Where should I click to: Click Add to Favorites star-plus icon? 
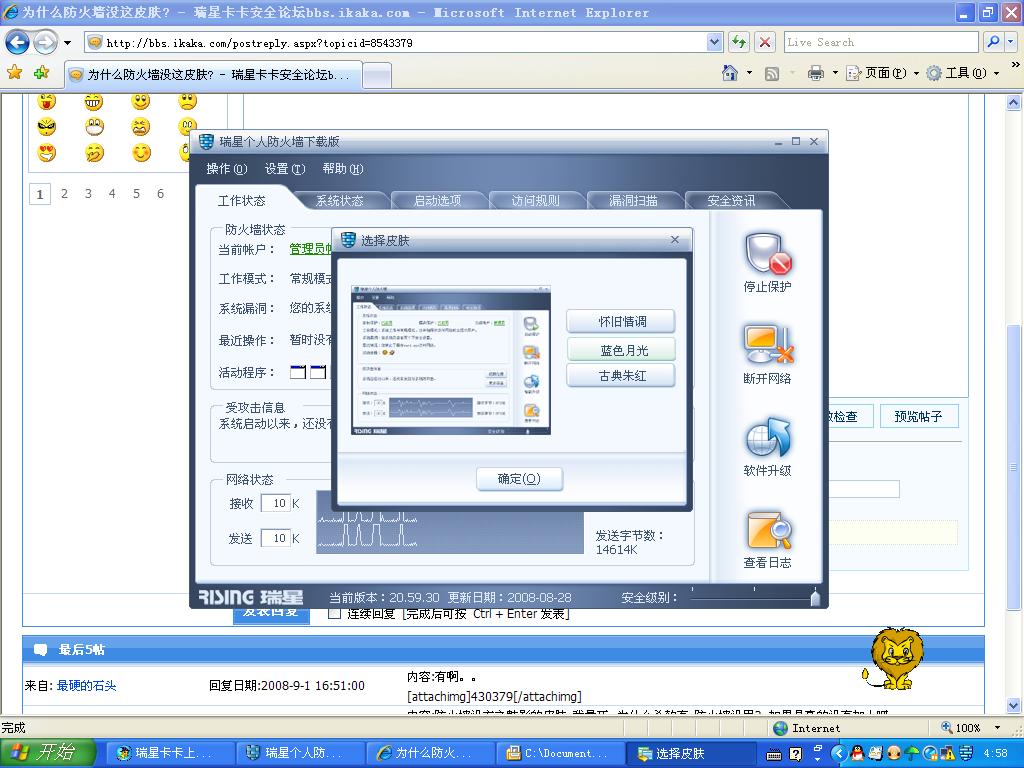(41, 72)
